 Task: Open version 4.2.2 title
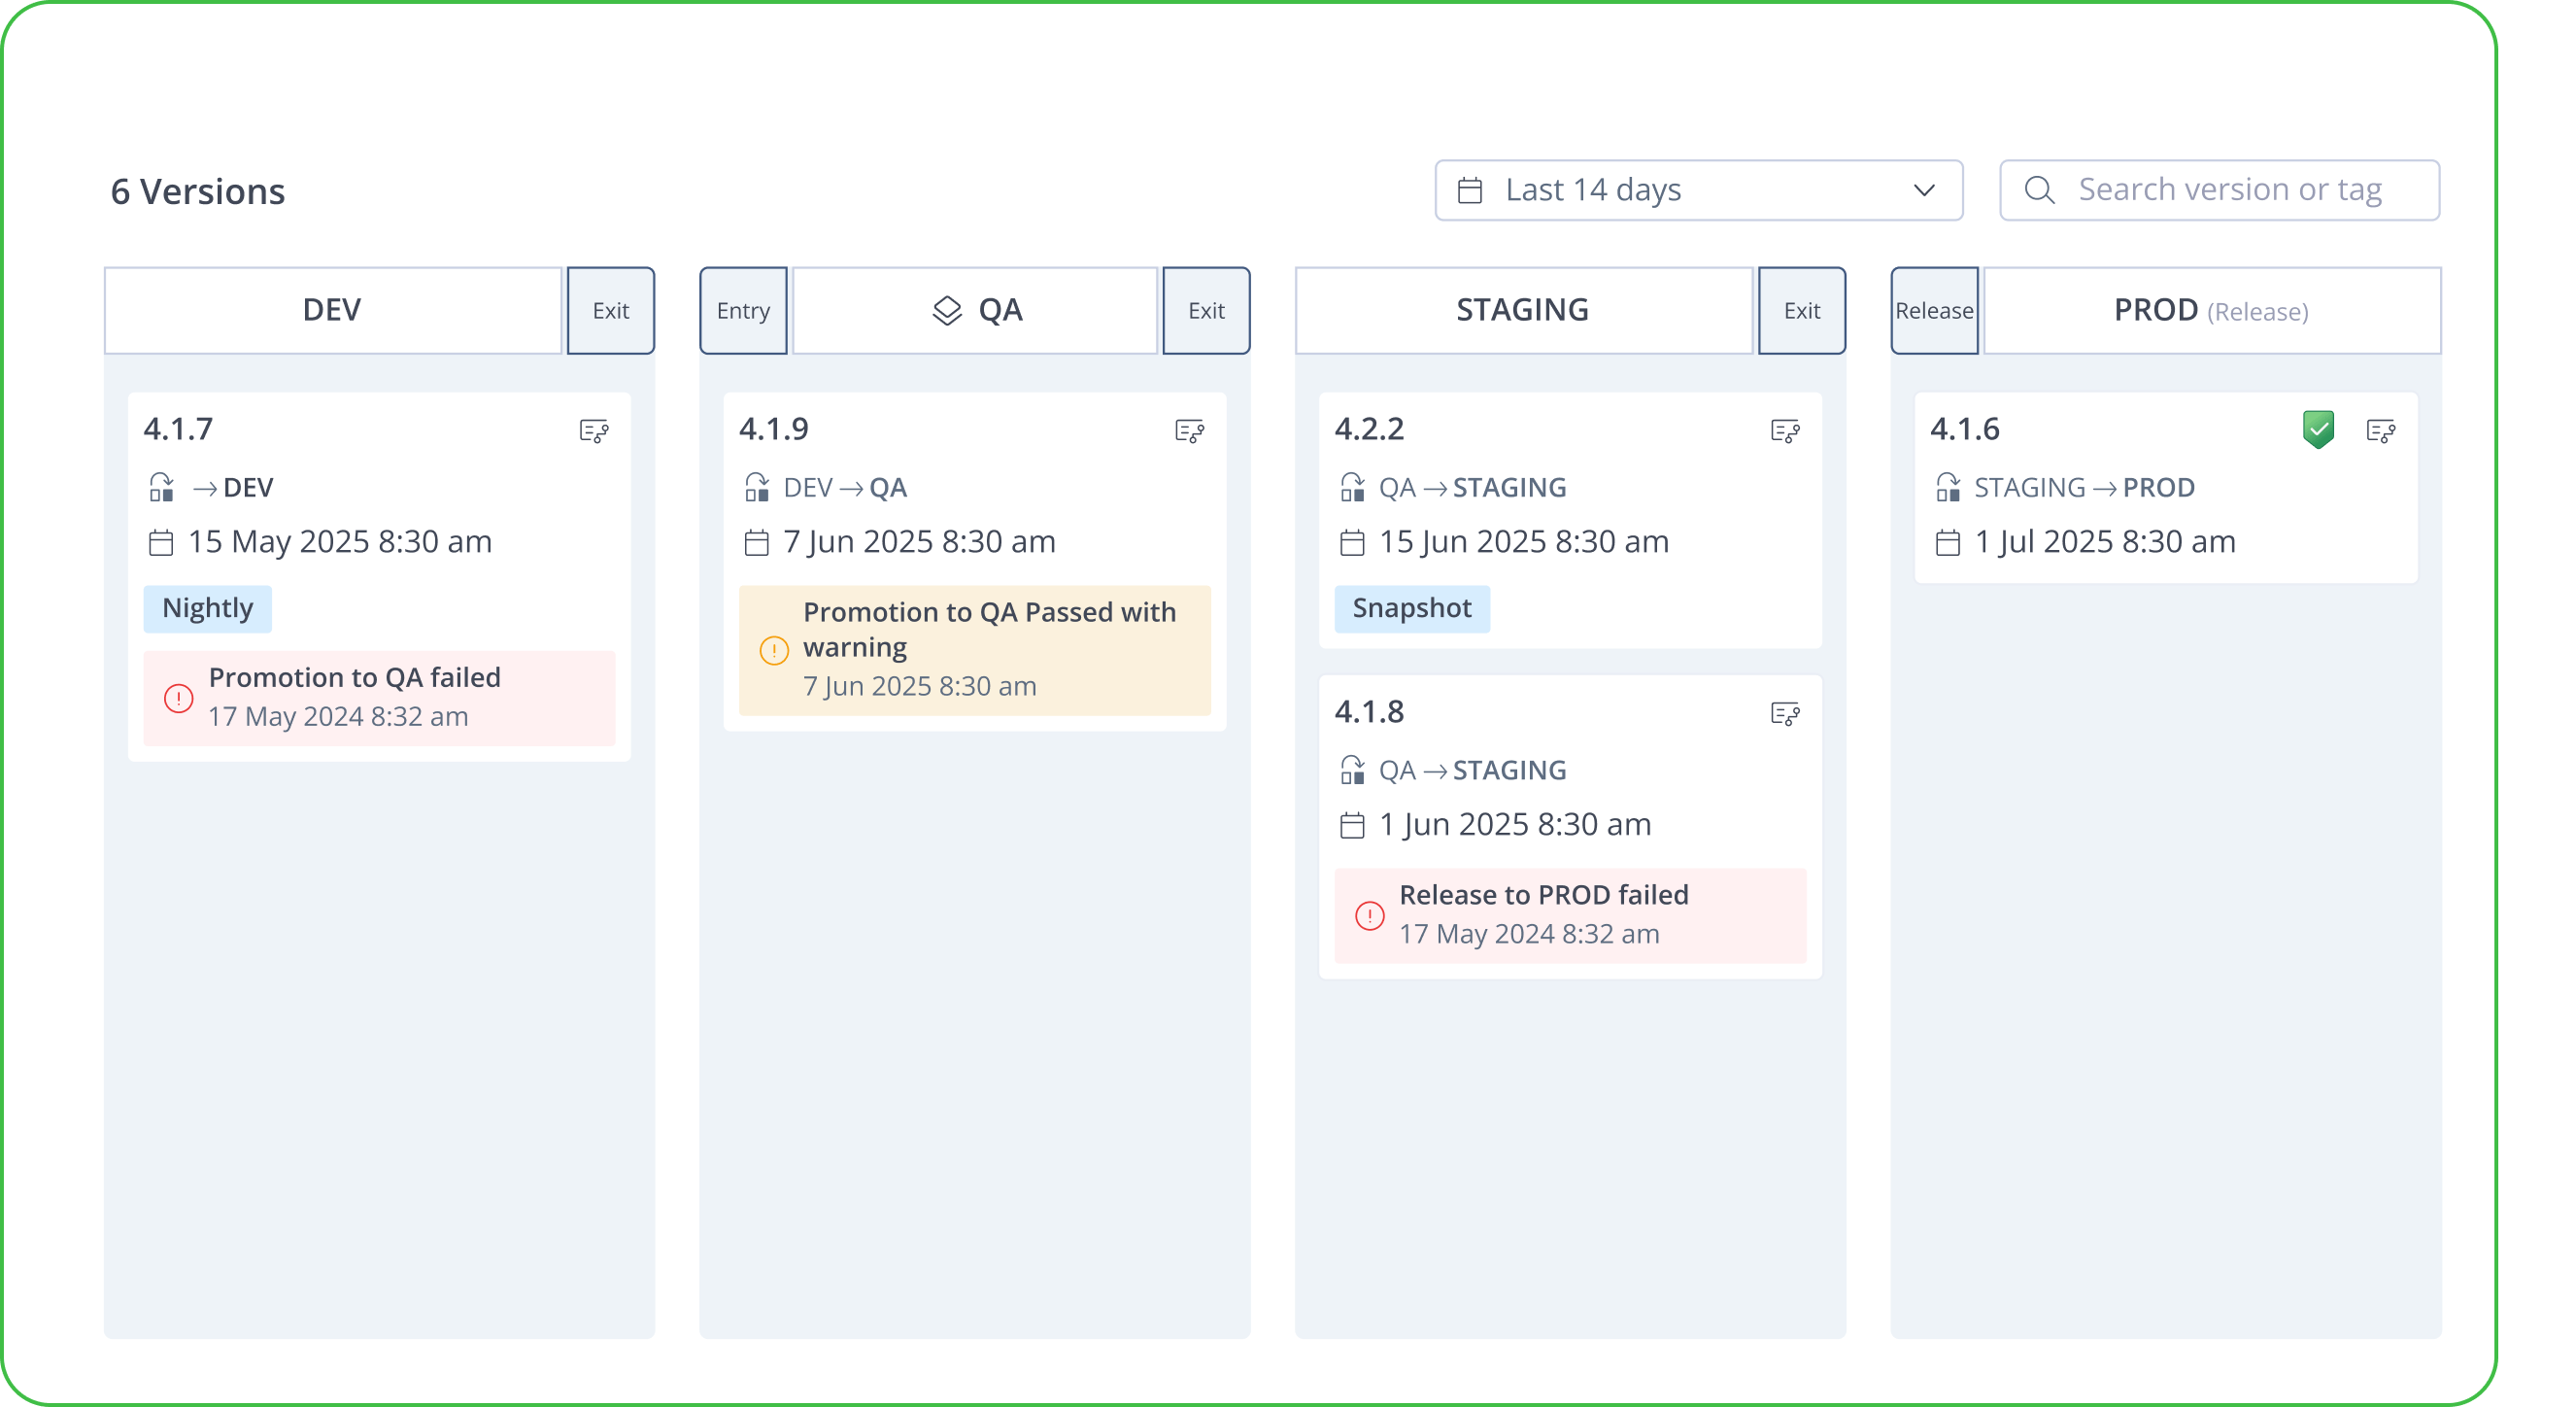tap(1370, 429)
